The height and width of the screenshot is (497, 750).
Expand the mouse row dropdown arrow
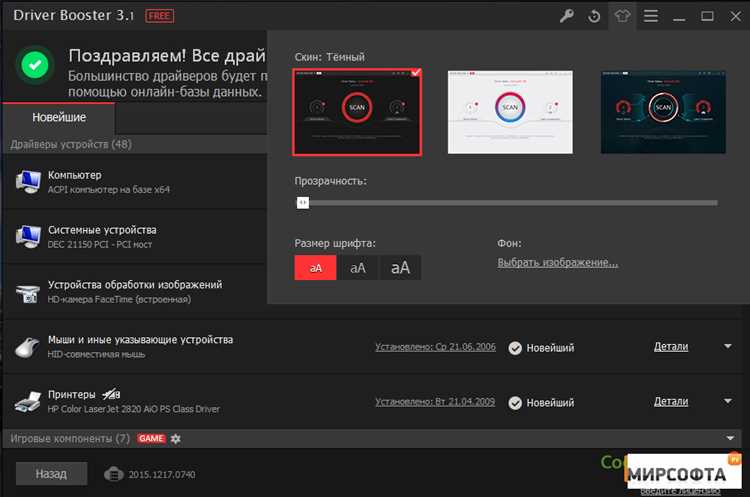point(728,346)
